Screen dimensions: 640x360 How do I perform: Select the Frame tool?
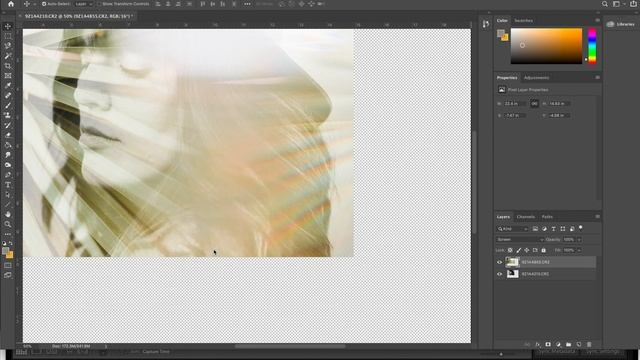click(8, 76)
